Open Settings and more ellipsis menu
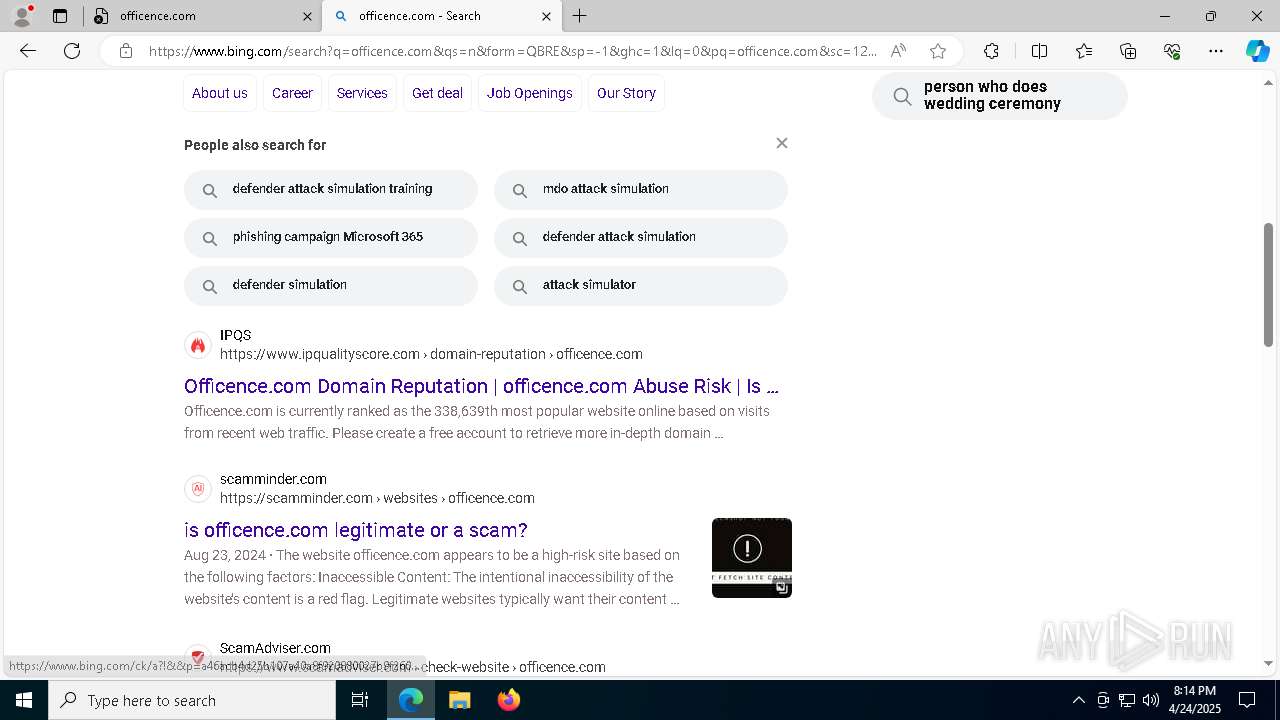1280x720 pixels. [1216, 51]
